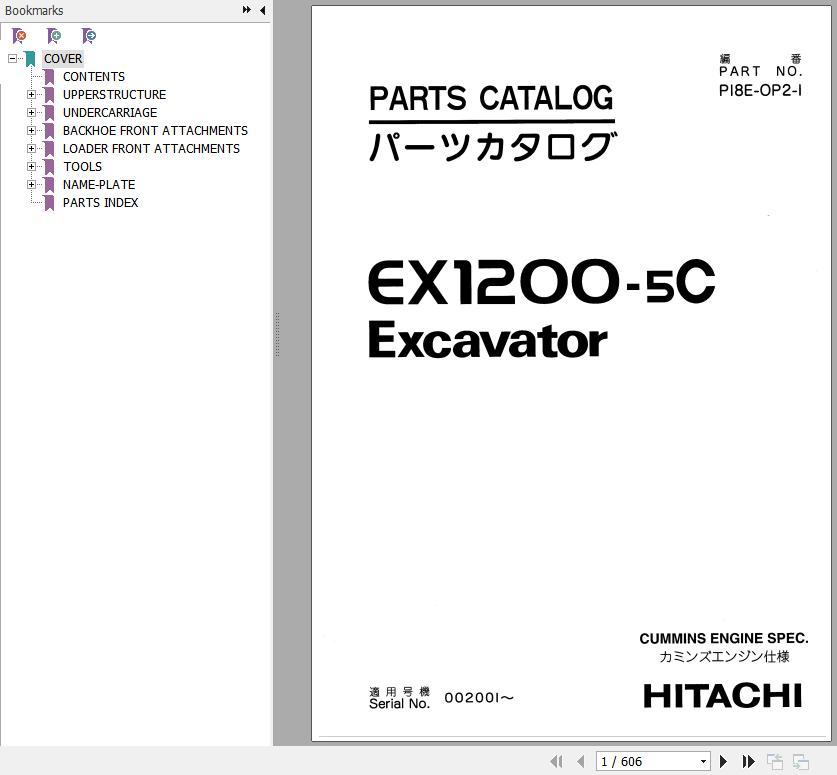Expand the UNDERCARRIAGE bookmark
Viewport: 837px width, 775px height.
pos(31,113)
